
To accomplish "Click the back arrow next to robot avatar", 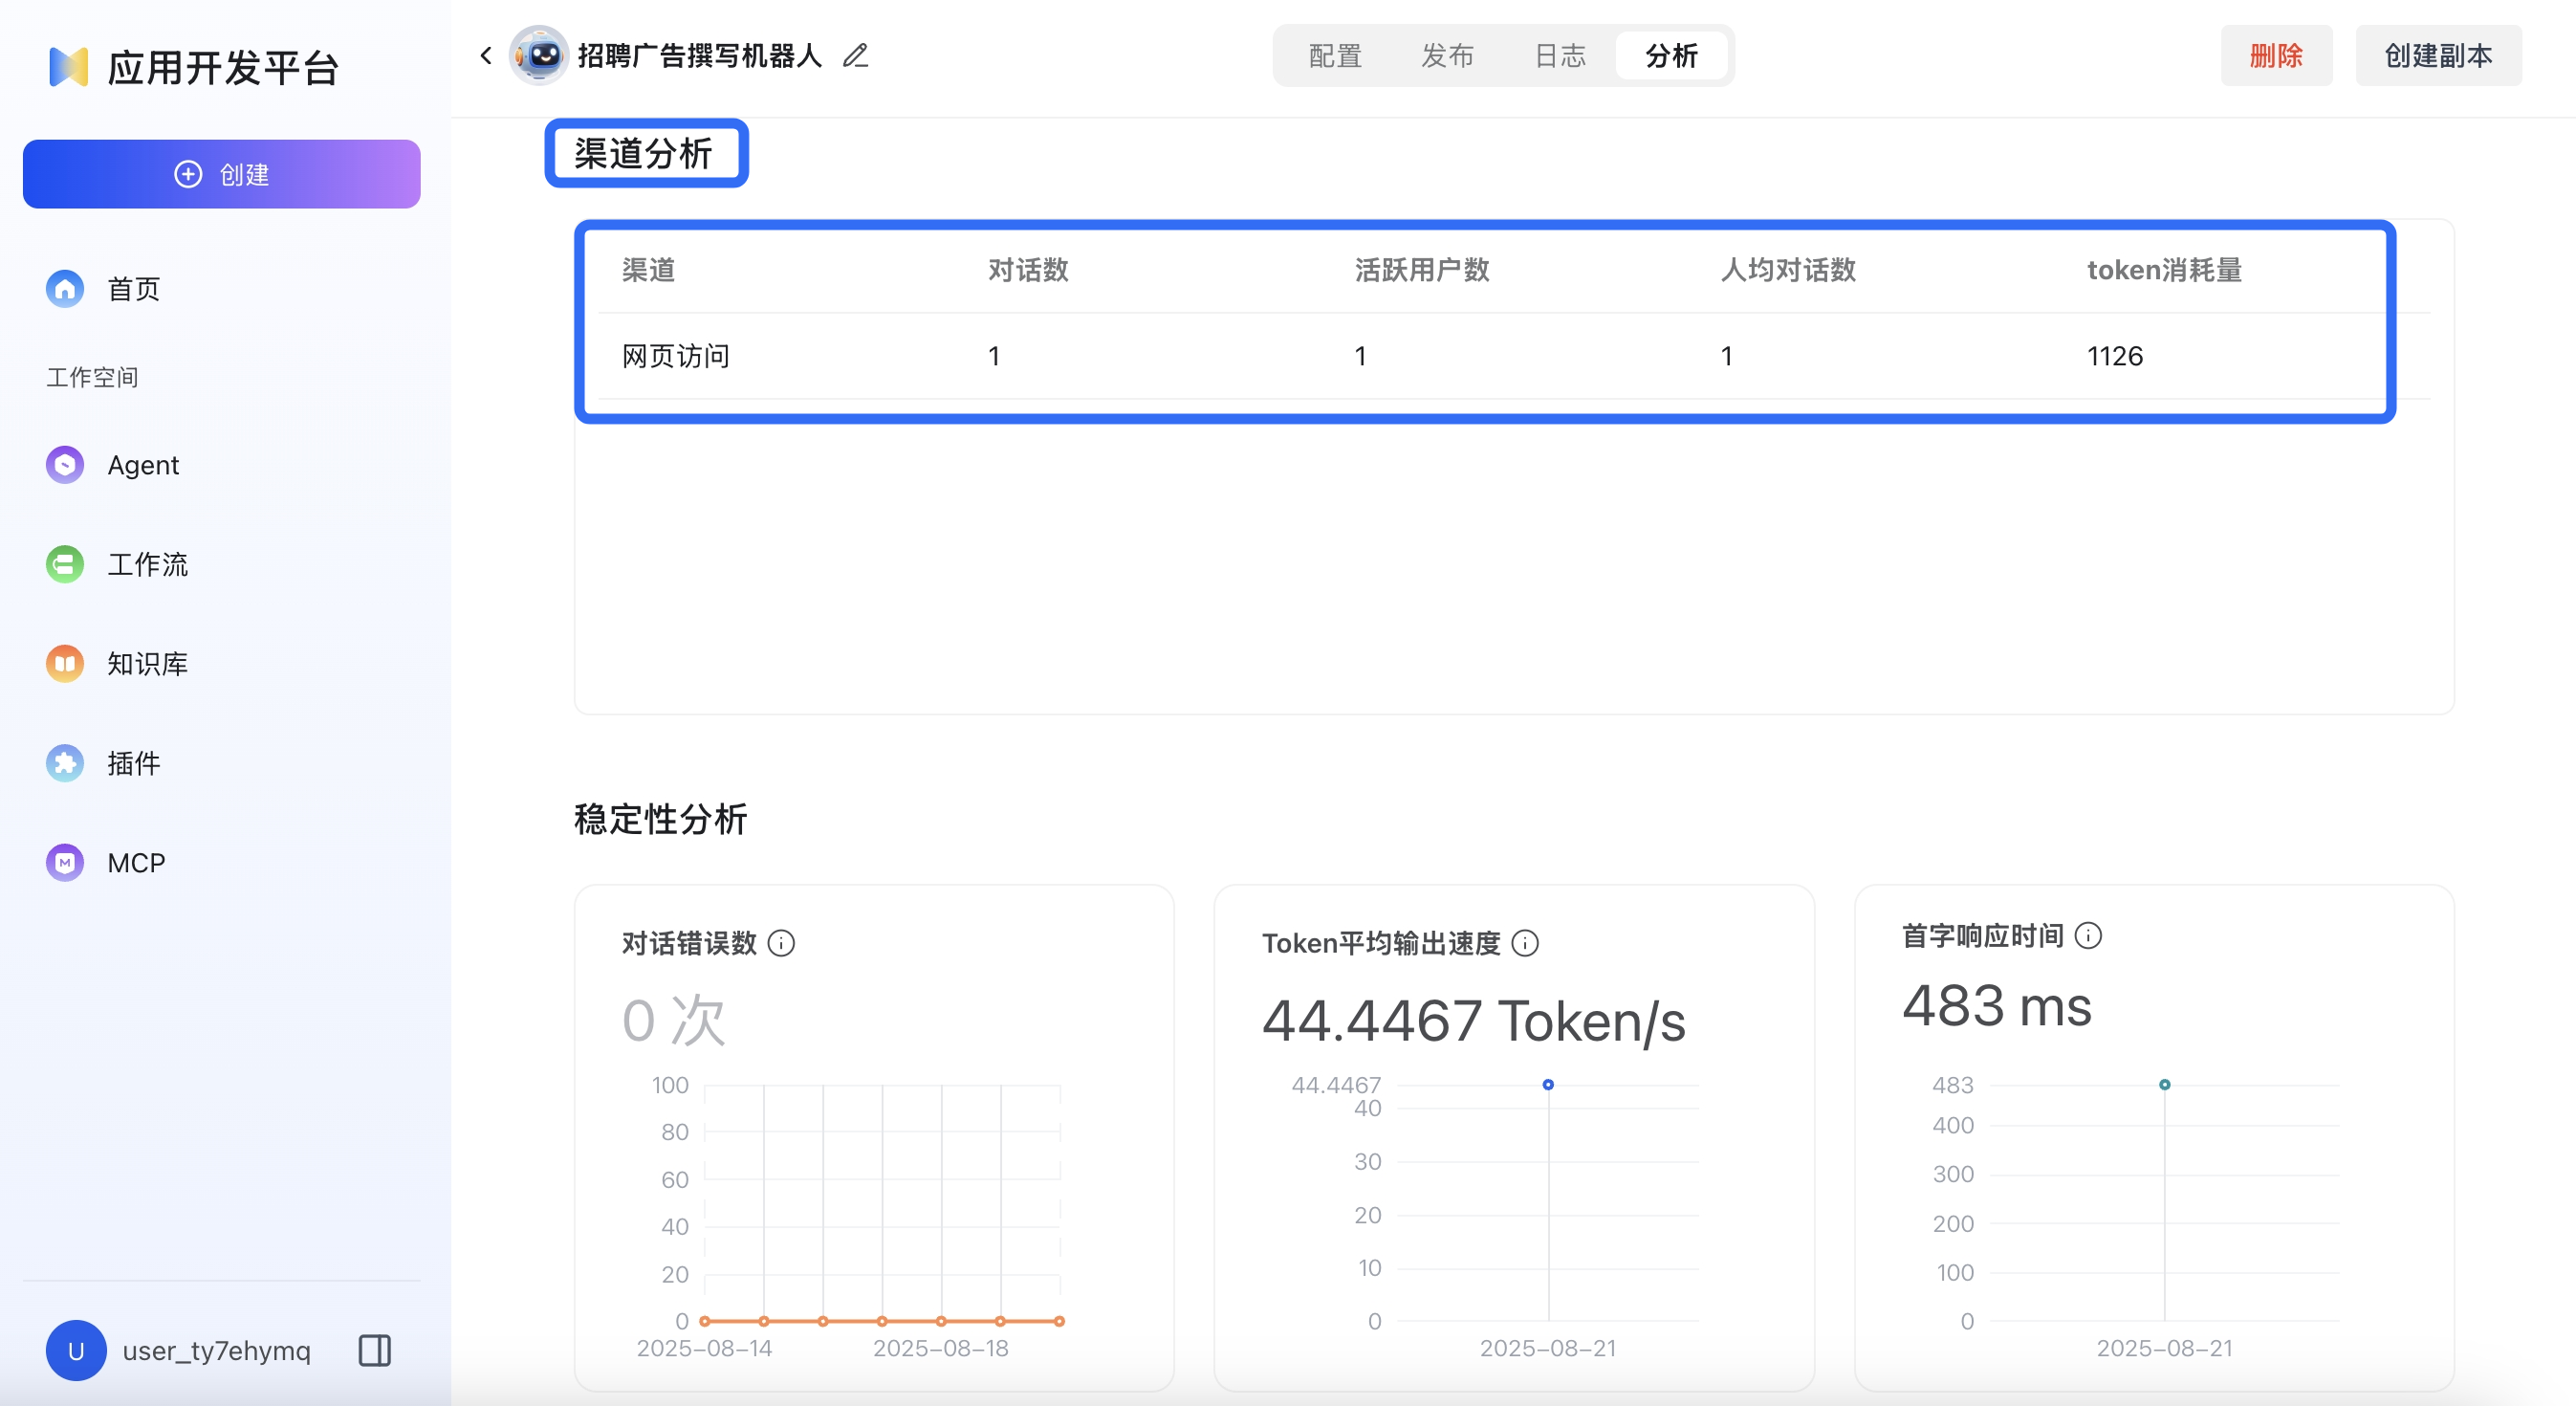I will point(486,55).
